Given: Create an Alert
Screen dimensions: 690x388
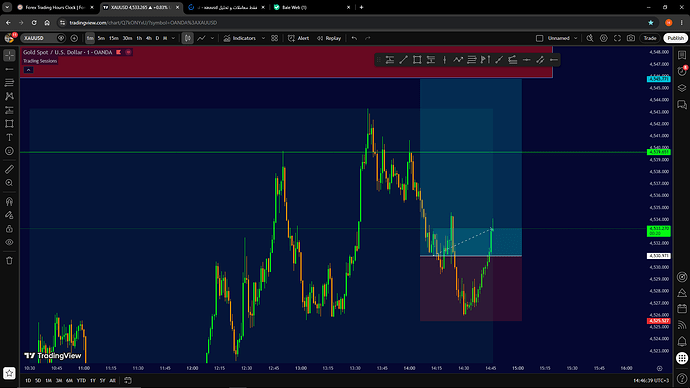Looking at the screenshot, I should (x=298, y=38).
